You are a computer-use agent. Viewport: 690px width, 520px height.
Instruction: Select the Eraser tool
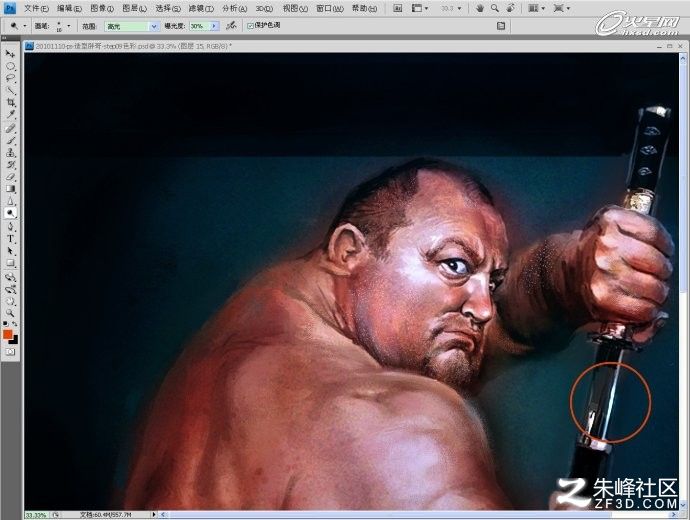[11, 177]
